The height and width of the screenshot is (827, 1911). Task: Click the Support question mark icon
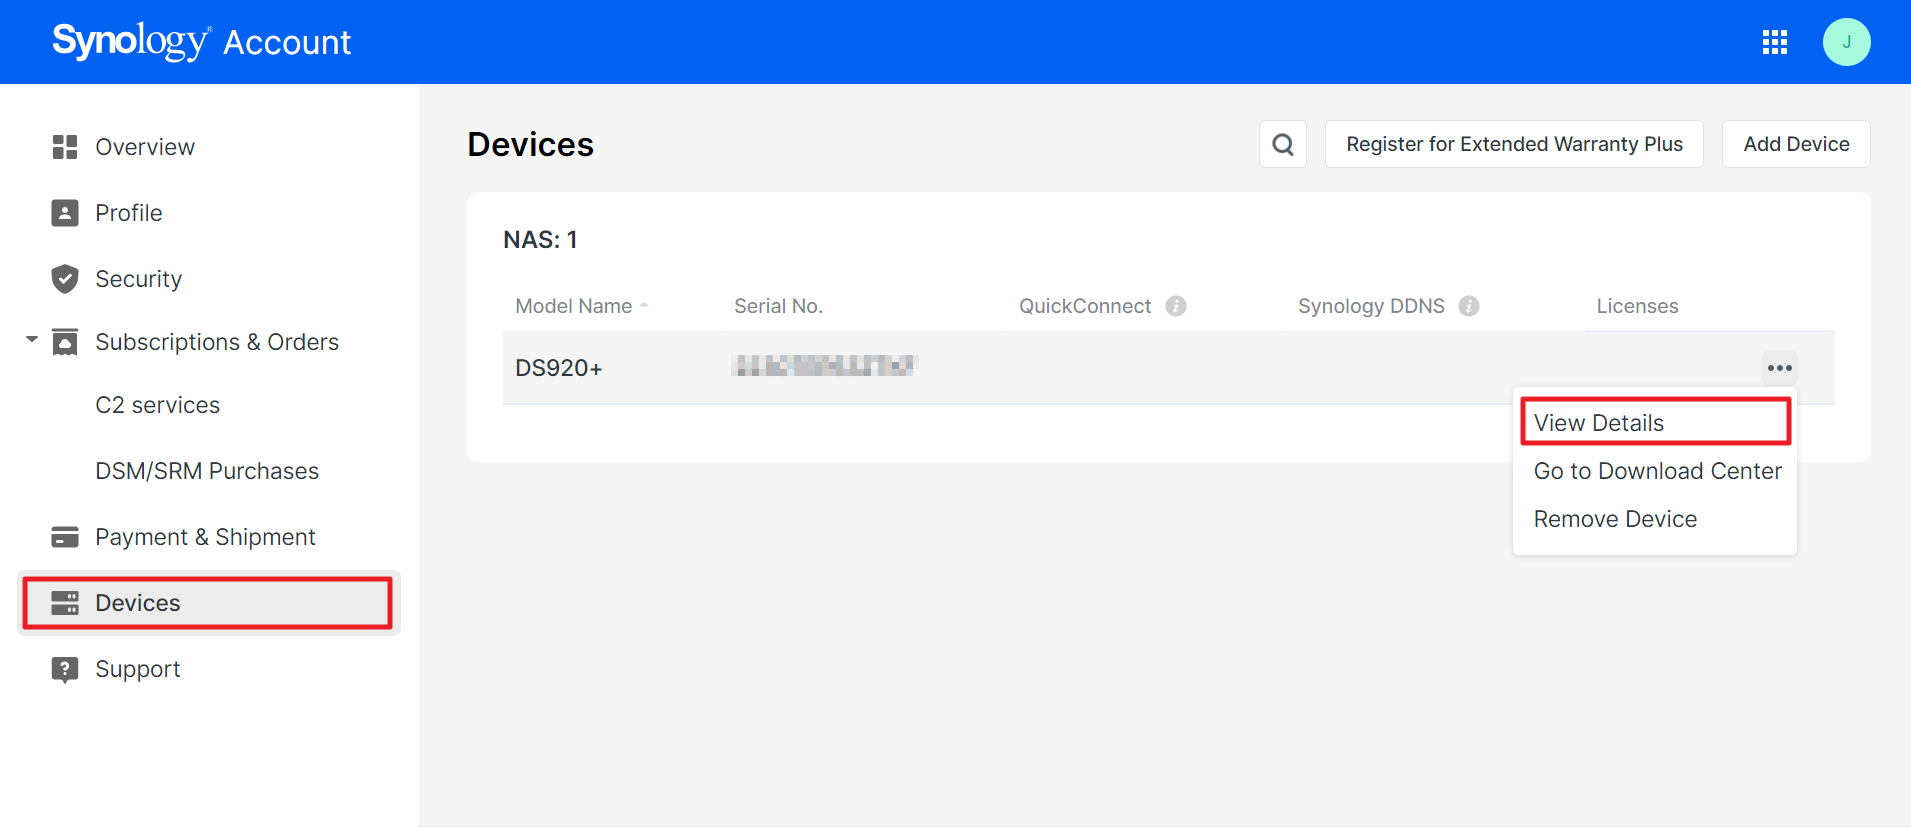65,669
